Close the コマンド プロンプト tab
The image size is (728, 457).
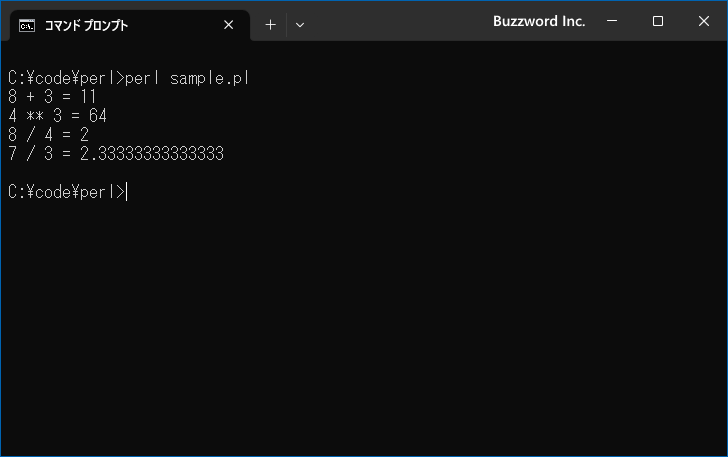tap(228, 25)
